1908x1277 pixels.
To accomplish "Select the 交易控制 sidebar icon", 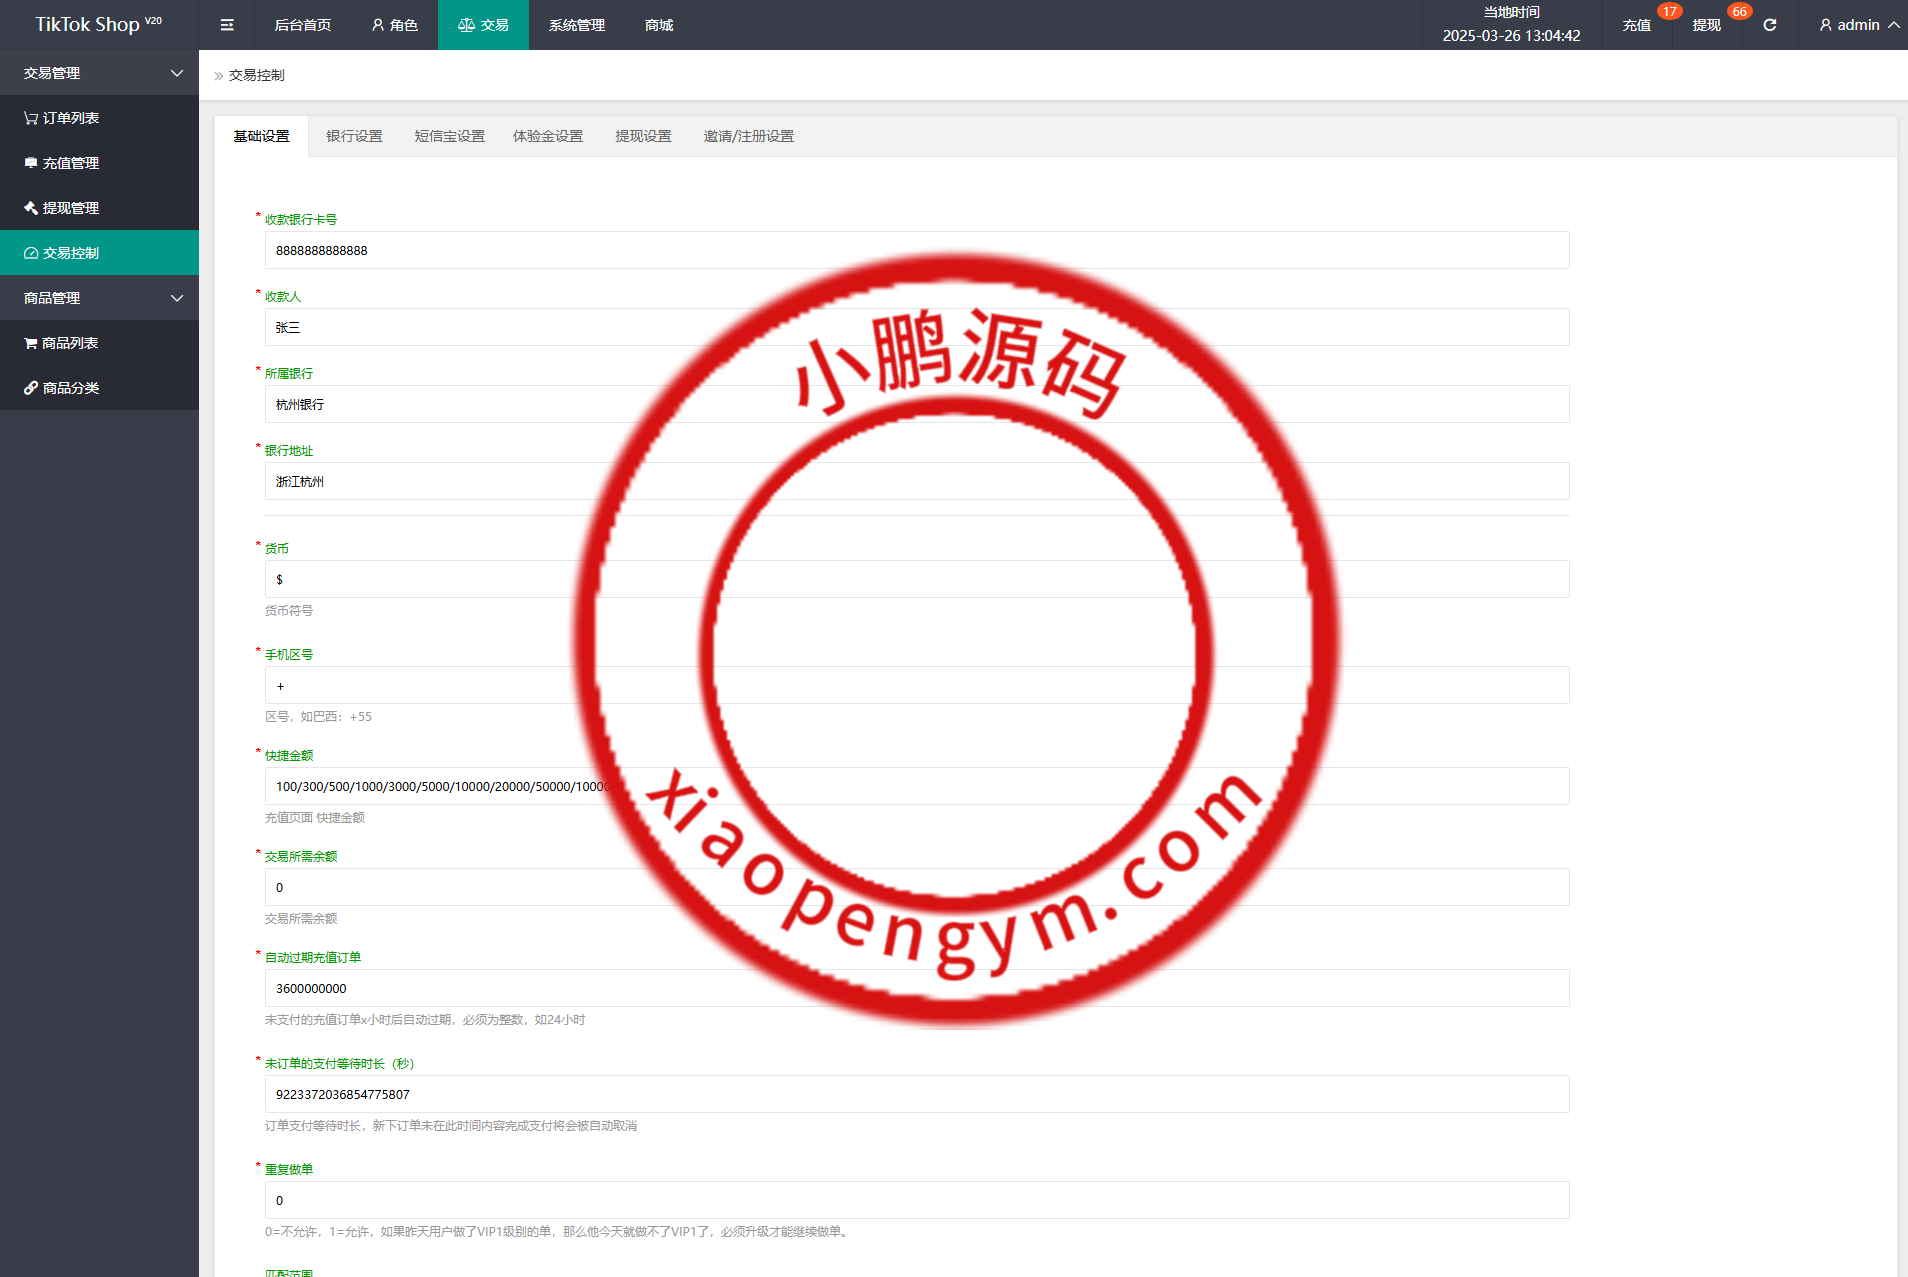I will [x=31, y=252].
